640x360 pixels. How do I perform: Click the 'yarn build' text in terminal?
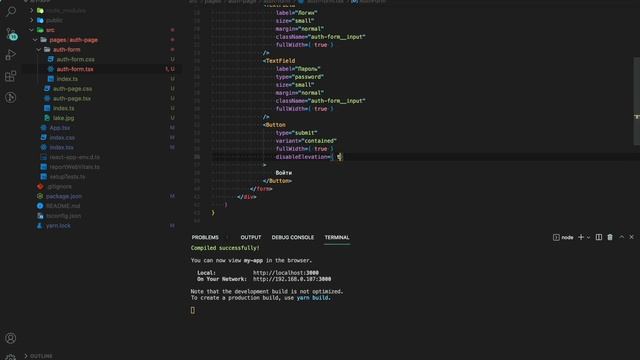click(x=313, y=298)
